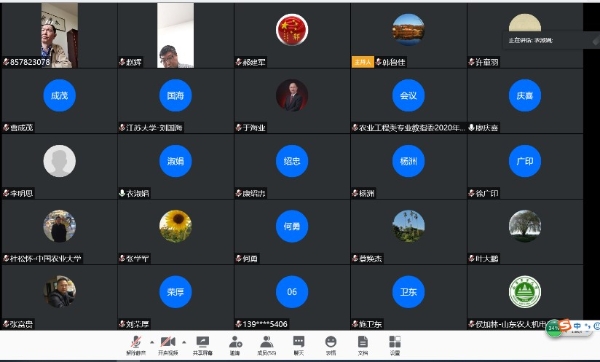Select the sunflower avatar participant tile
600x362 pixels.
pyautogui.click(x=176, y=232)
